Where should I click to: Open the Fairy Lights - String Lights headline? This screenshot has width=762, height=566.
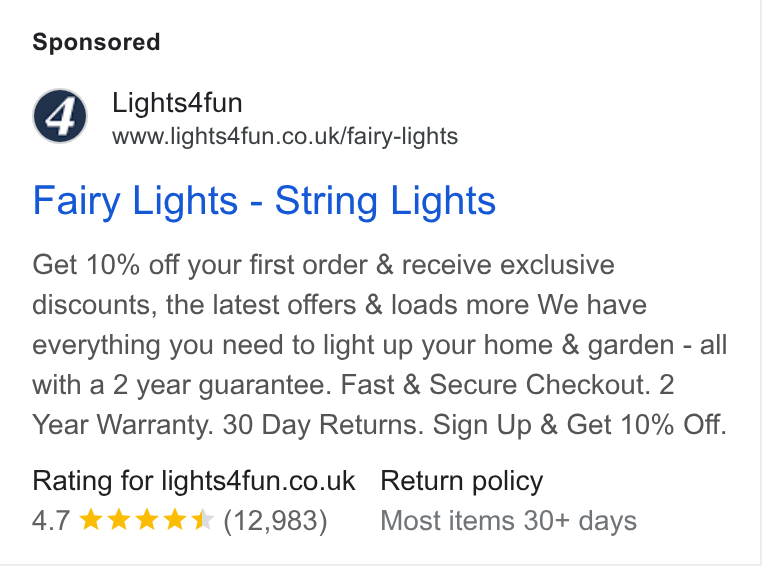tap(264, 201)
